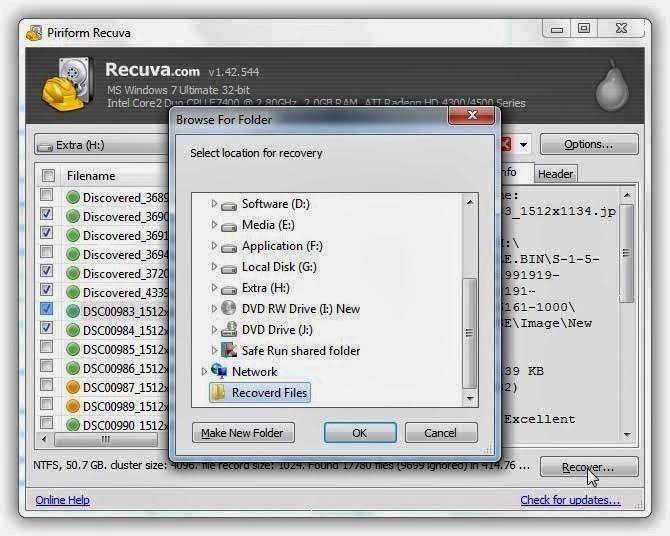Check the DSC00987 checkbox
The image size is (670, 536).
[x=46, y=385]
